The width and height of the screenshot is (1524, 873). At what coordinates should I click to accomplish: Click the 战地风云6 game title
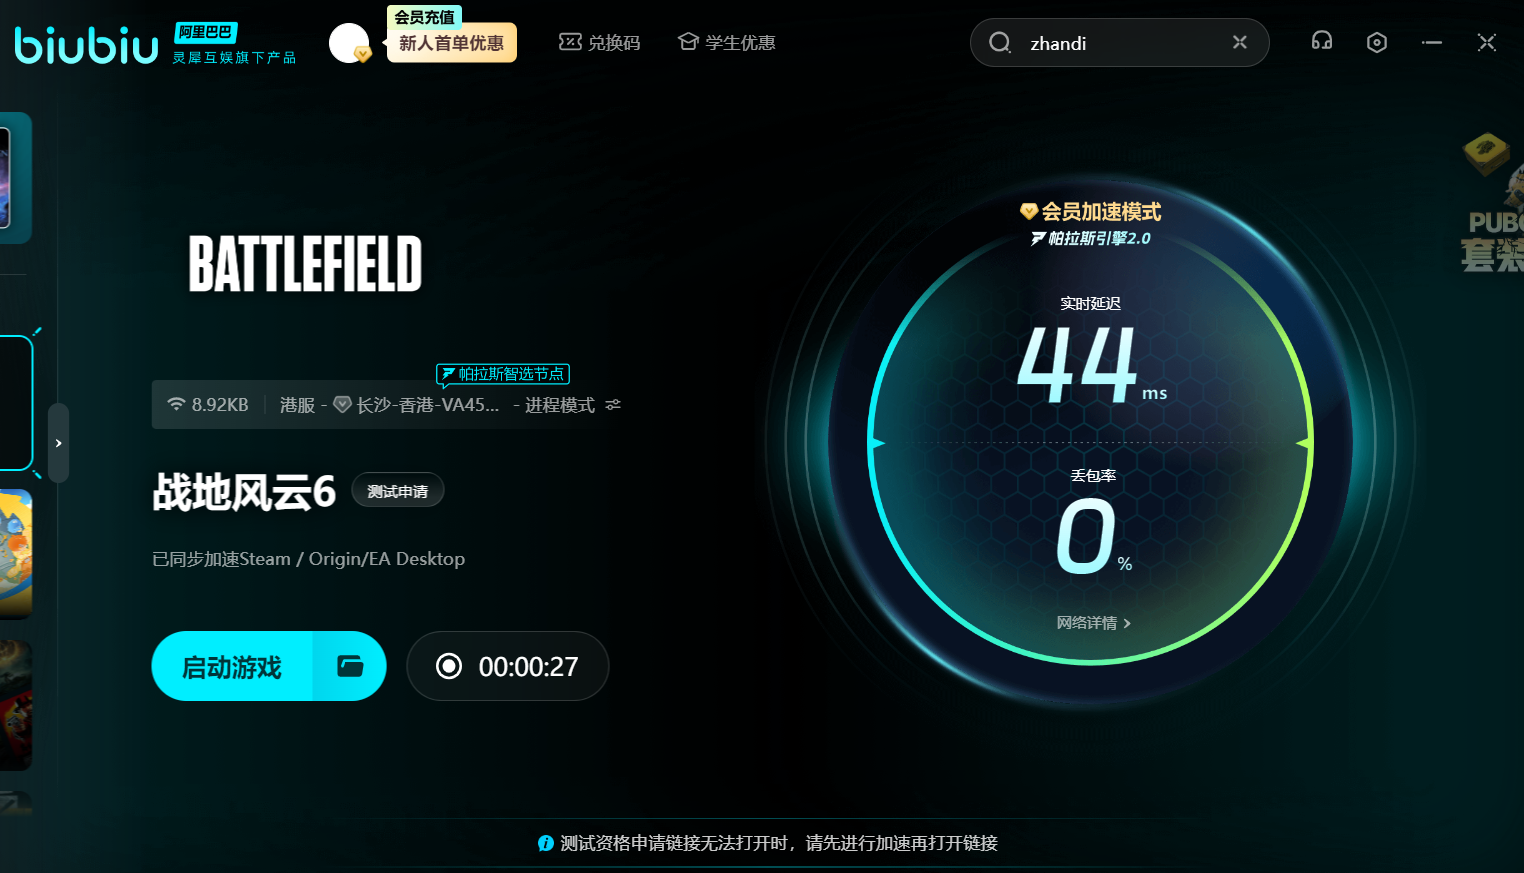(244, 491)
